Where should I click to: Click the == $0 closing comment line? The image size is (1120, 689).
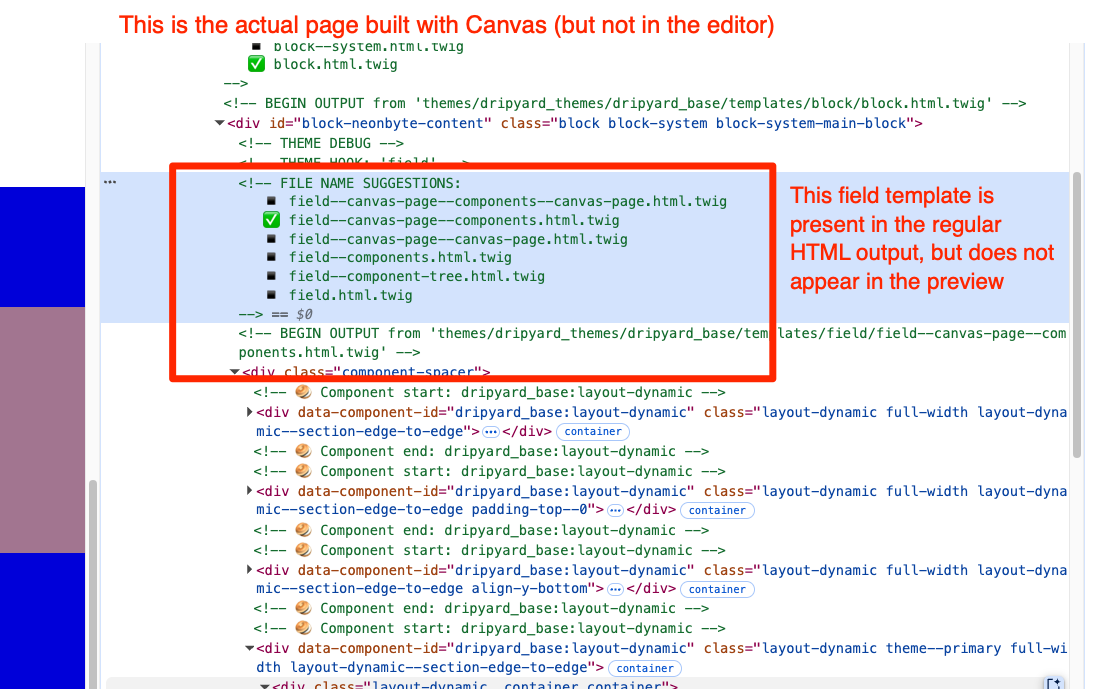pos(276,314)
